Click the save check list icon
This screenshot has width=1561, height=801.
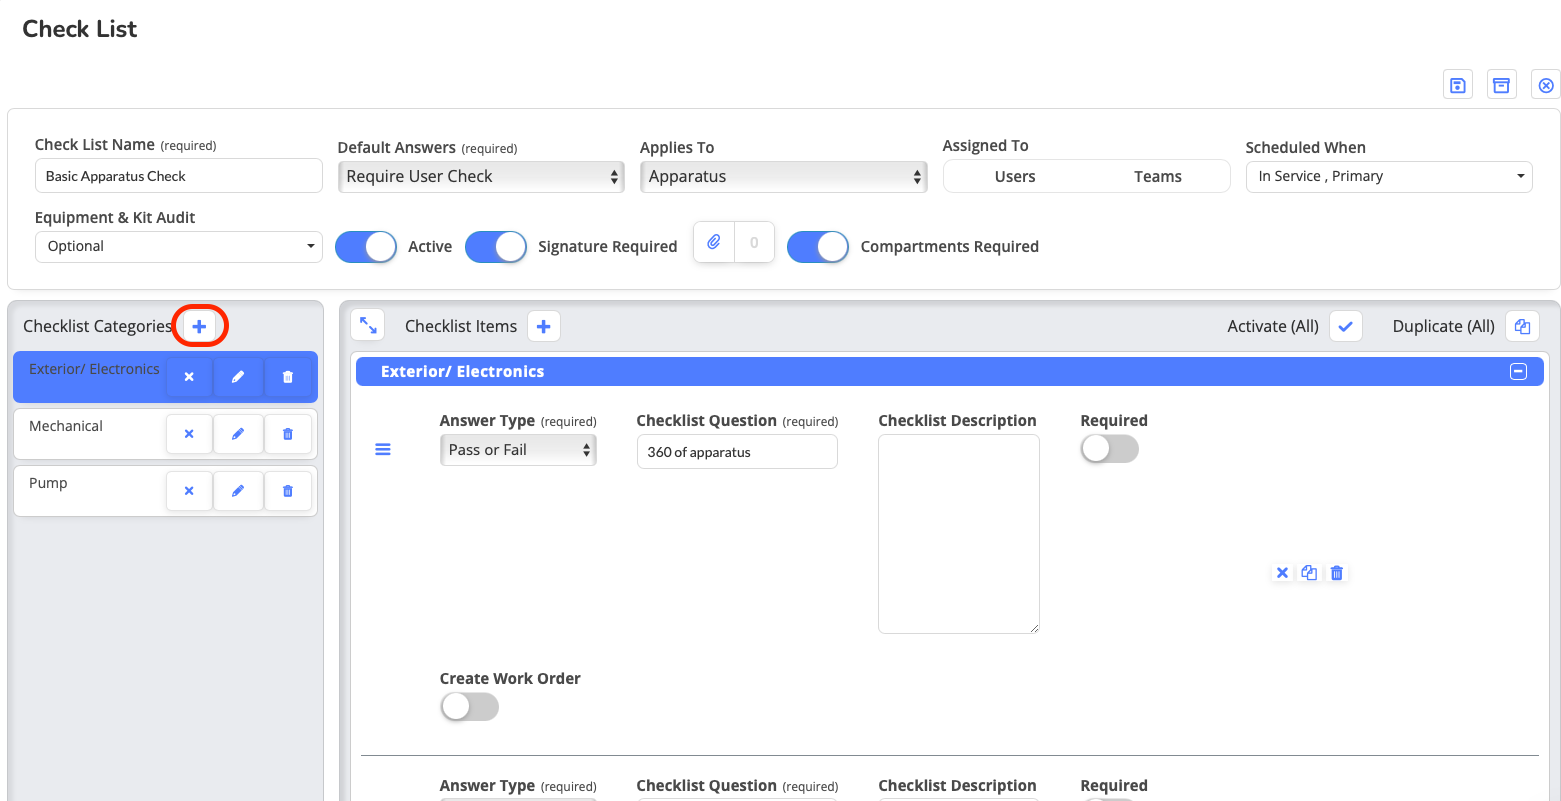tap(1457, 85)
